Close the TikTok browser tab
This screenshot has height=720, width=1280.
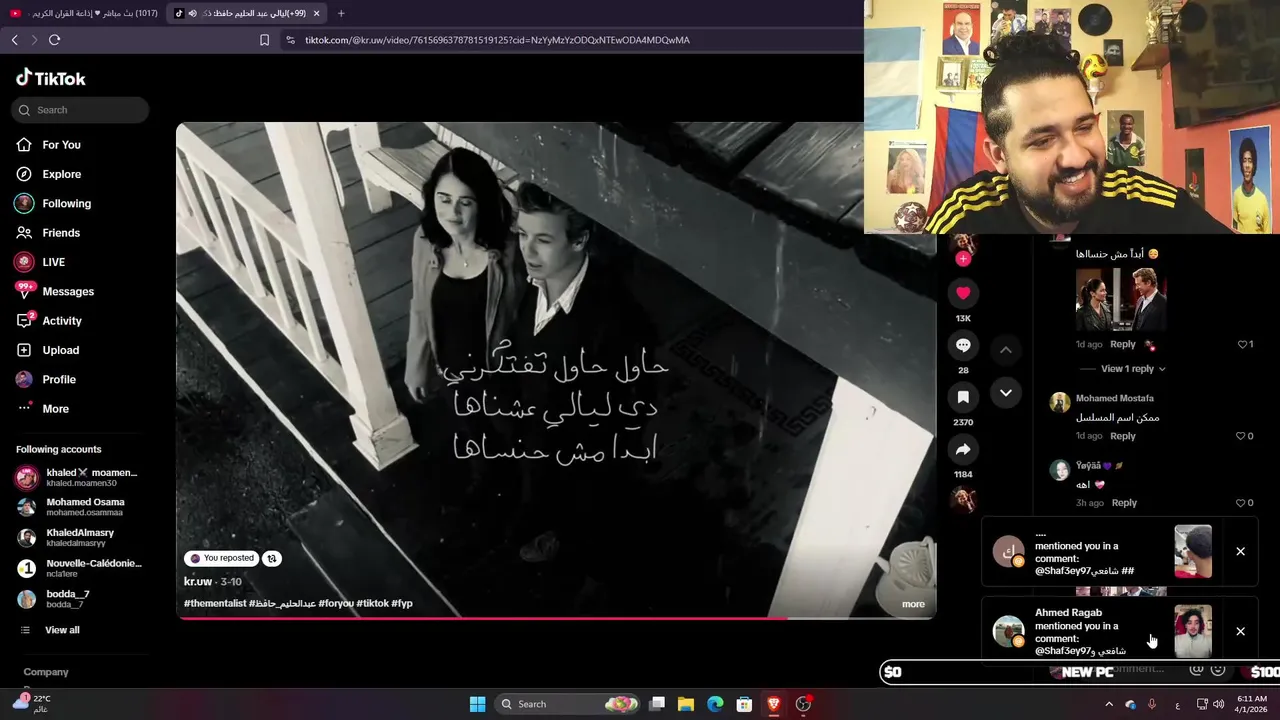tap(316, 13)
